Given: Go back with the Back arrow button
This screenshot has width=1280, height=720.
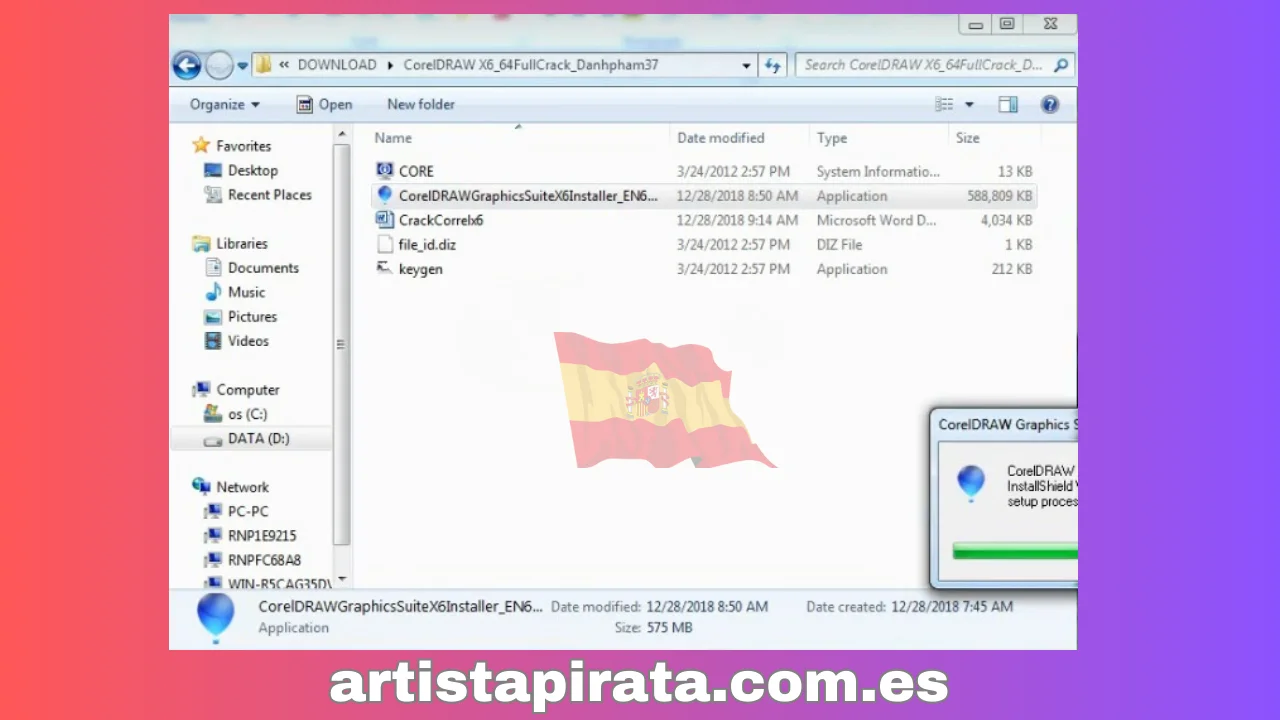Looking at the screenshot, I should click(x=187, y=65).
